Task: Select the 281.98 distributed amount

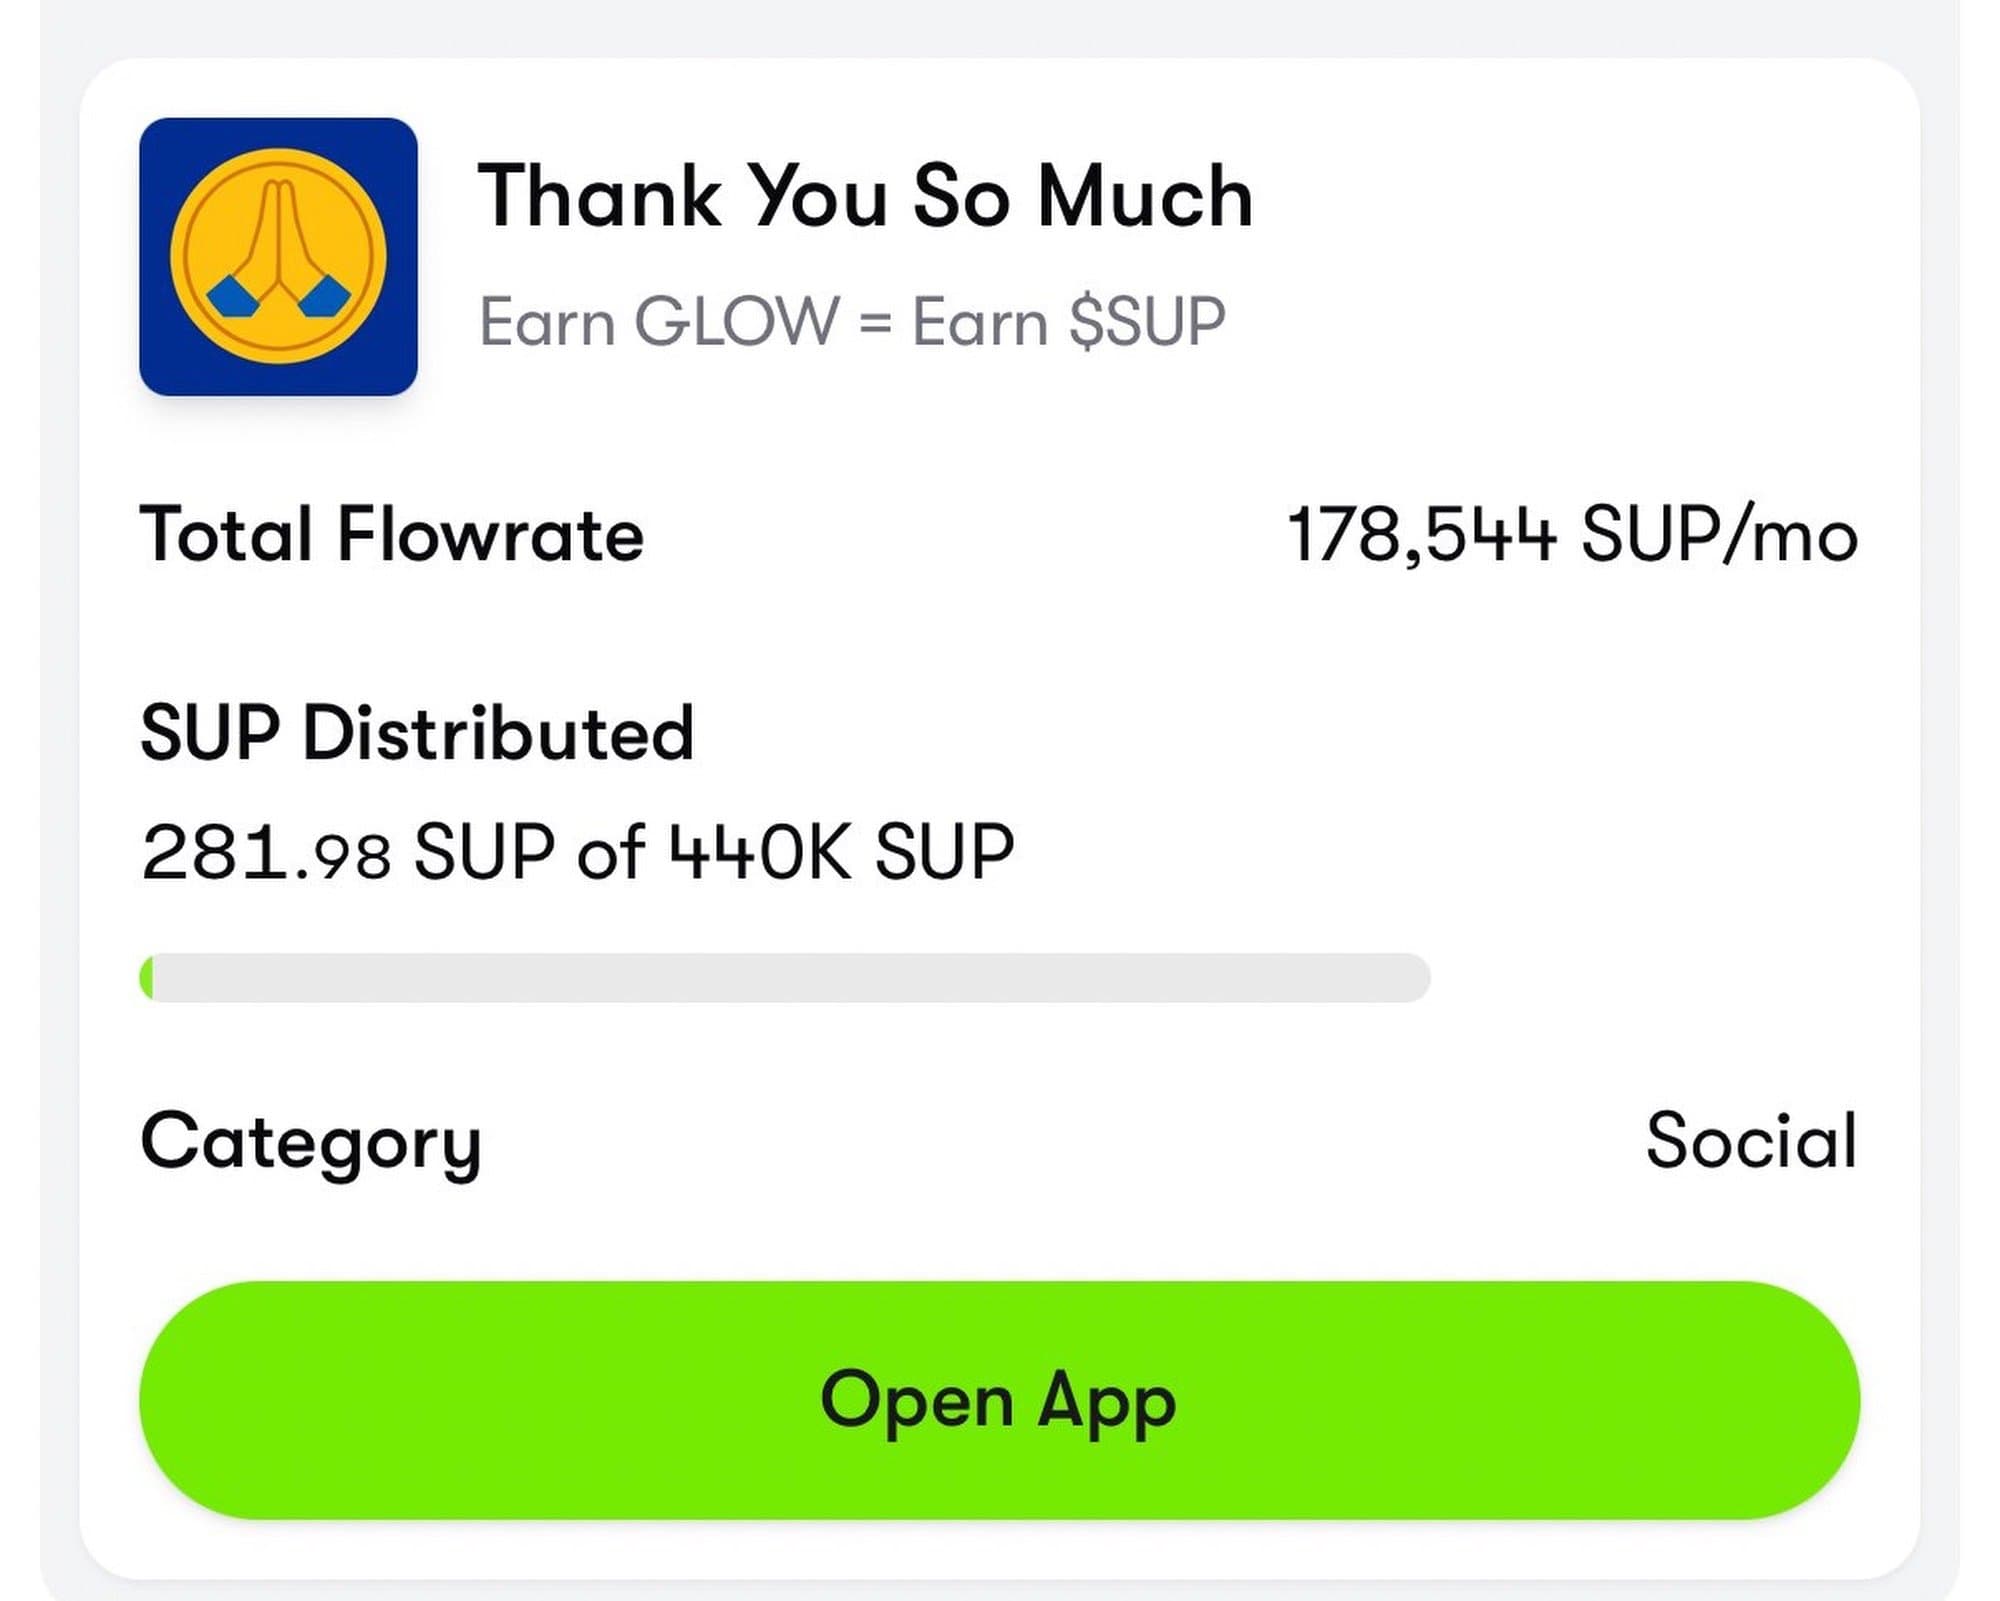Action: pos(266,853)
